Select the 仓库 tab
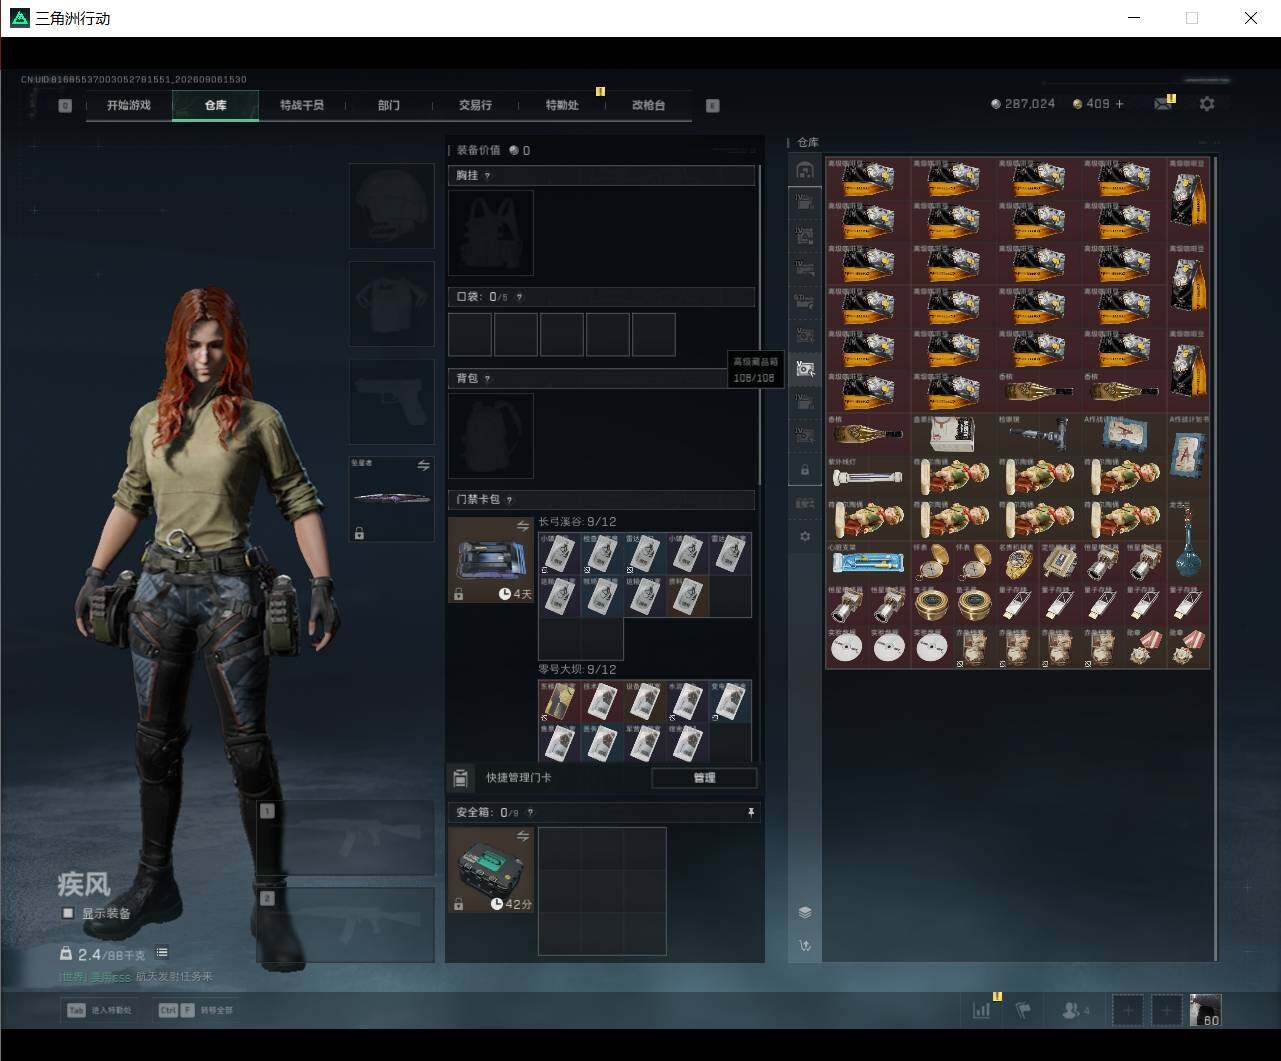This screenshot has height=1061, width=1281. click(216, 105)
